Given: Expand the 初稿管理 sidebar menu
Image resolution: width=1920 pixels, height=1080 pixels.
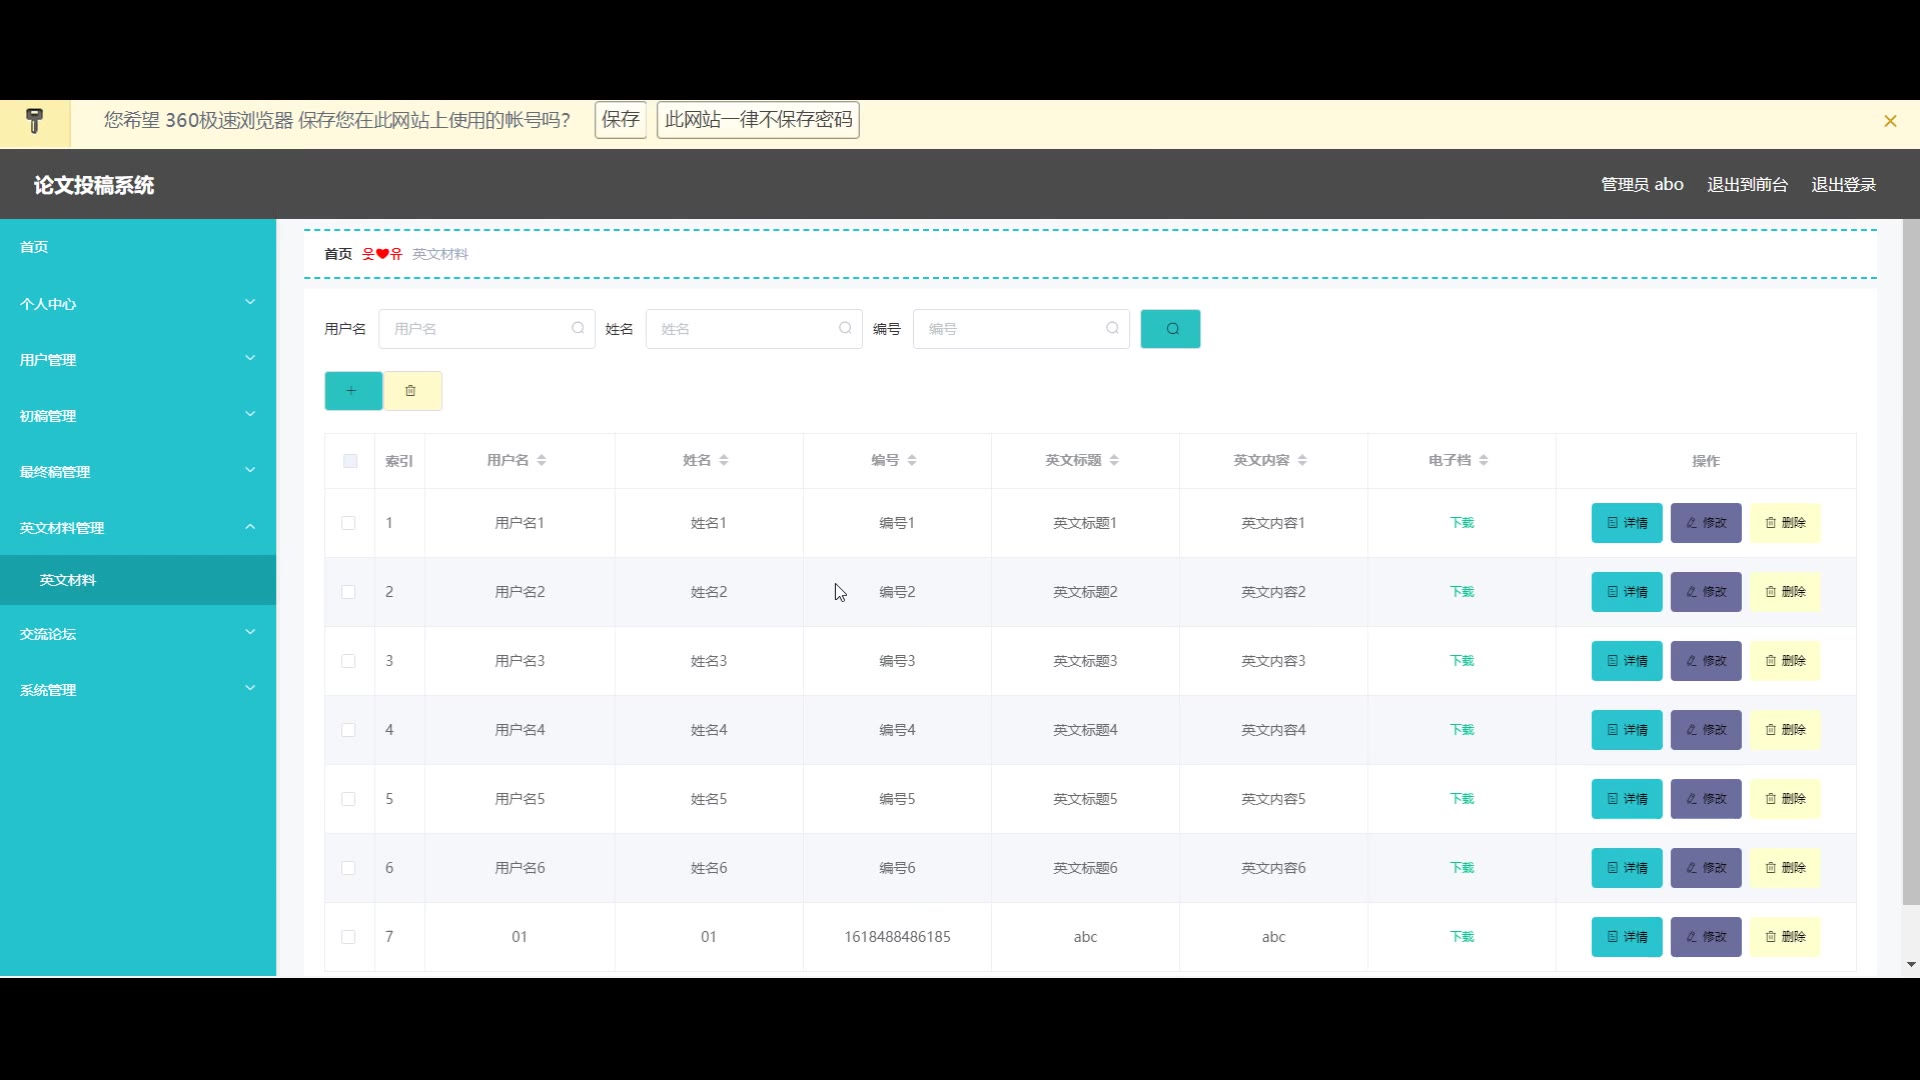Looking at the screenshot, I should click(x=138, y=415).
